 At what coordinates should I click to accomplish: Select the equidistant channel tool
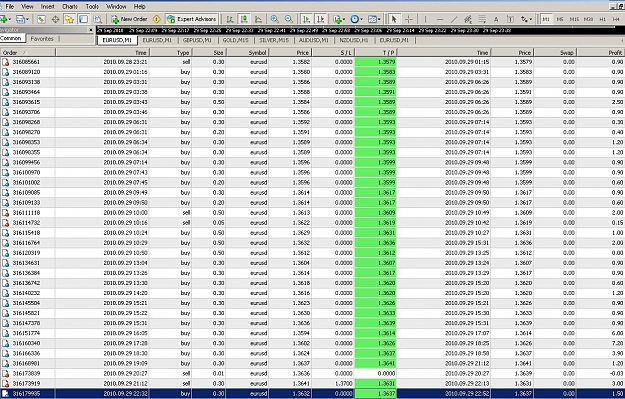tap(468, 19)
